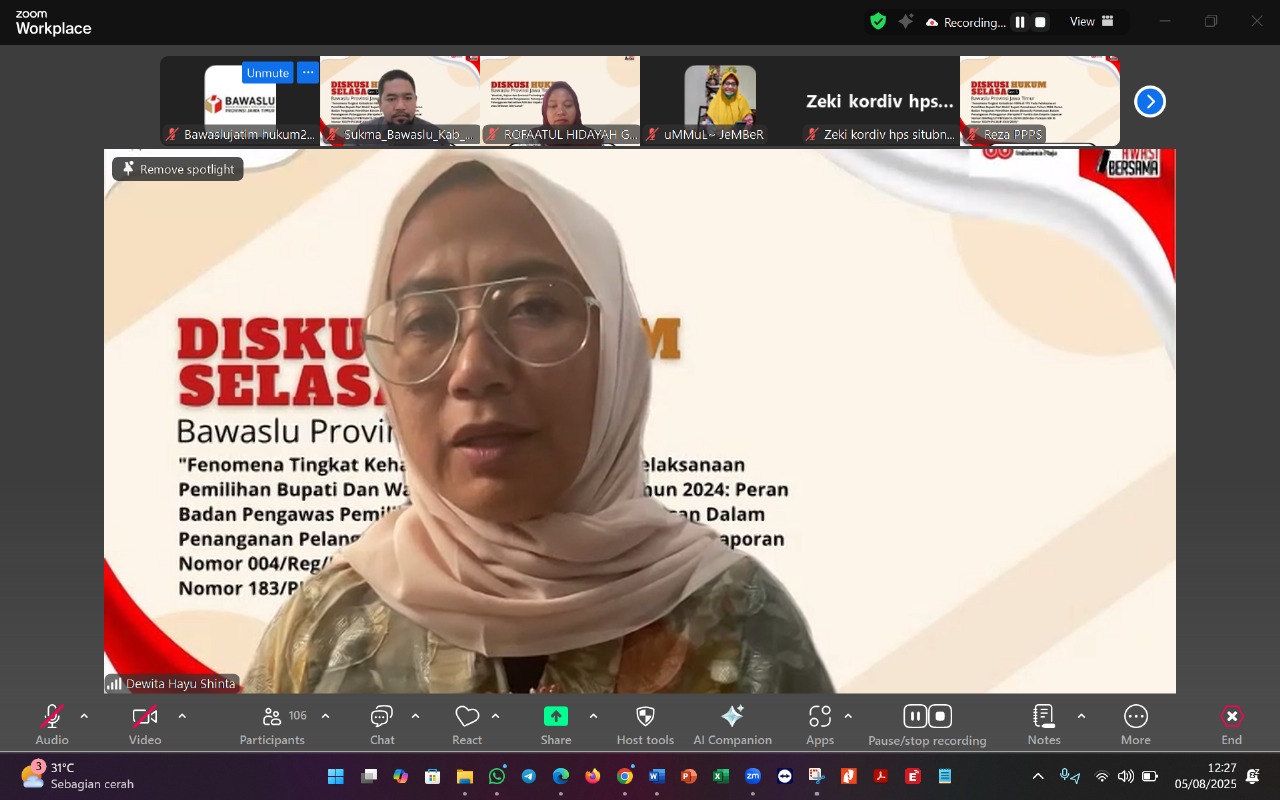Expand the Video options chevron
This screenshot has height=800, width=1280.
[x=182, y=716]
